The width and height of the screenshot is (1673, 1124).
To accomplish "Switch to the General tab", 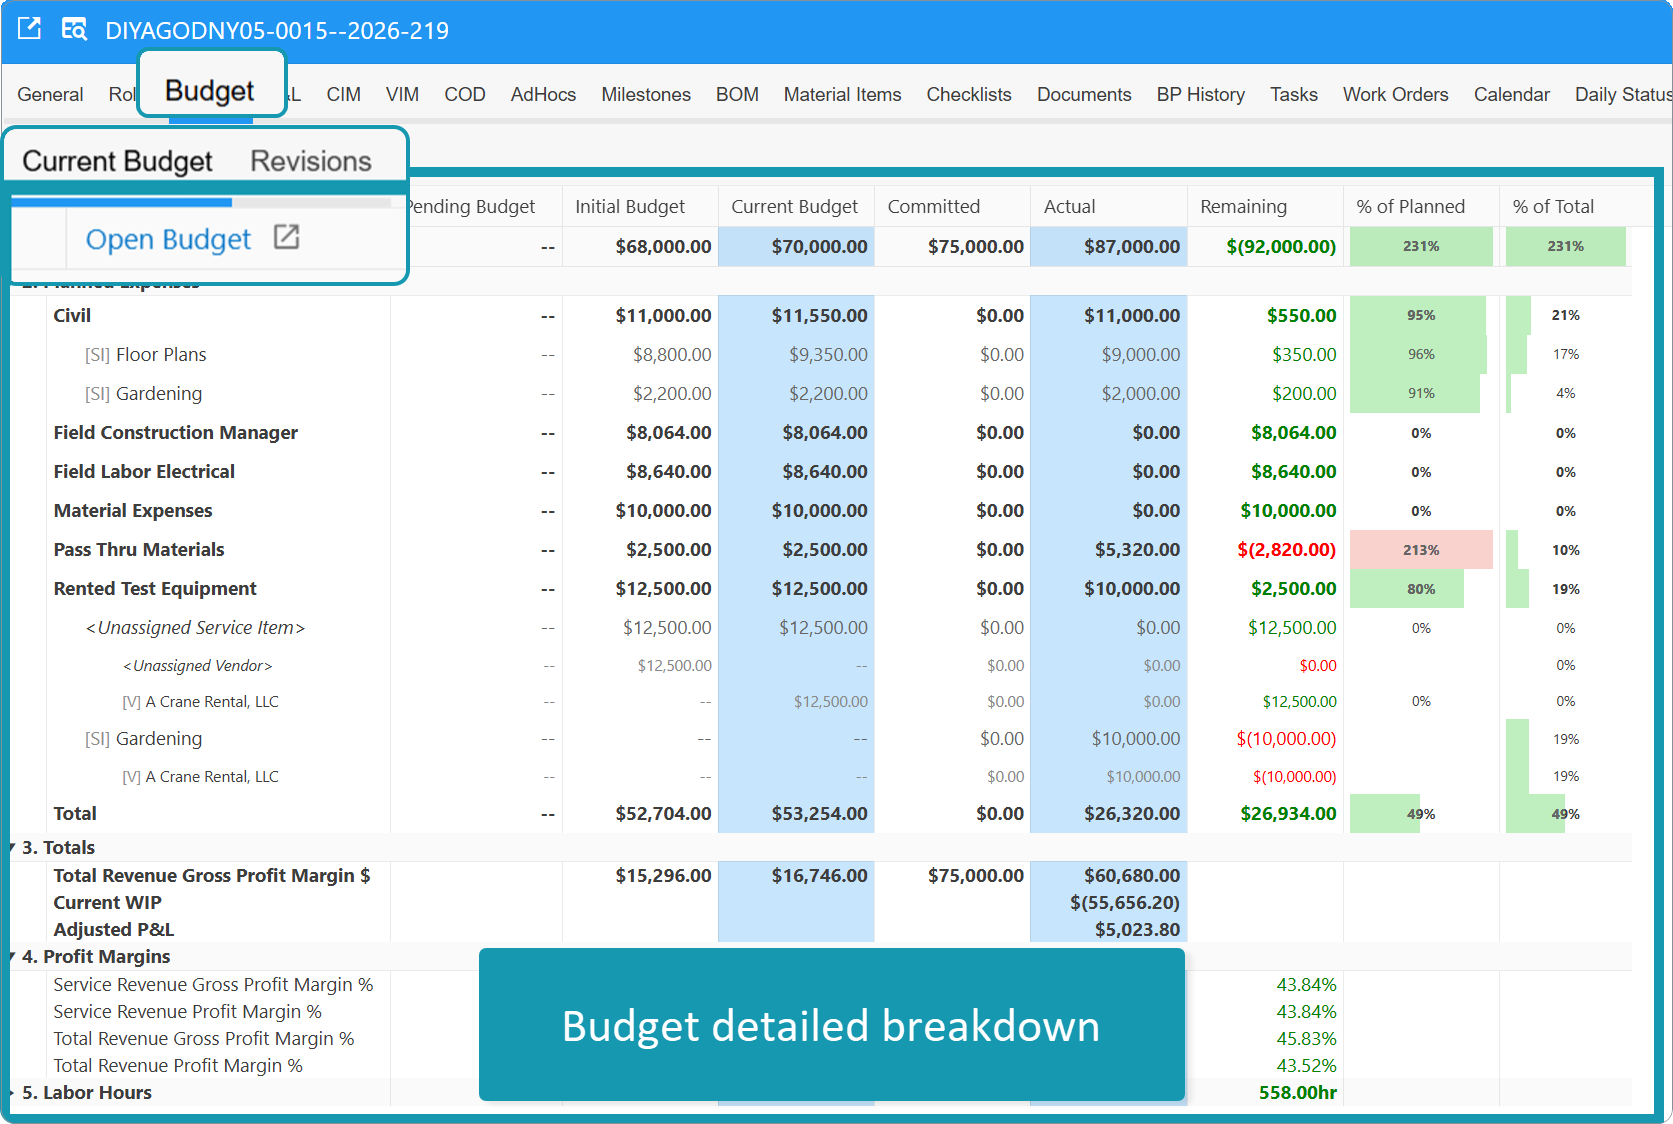I will click(x=50, y=94).
